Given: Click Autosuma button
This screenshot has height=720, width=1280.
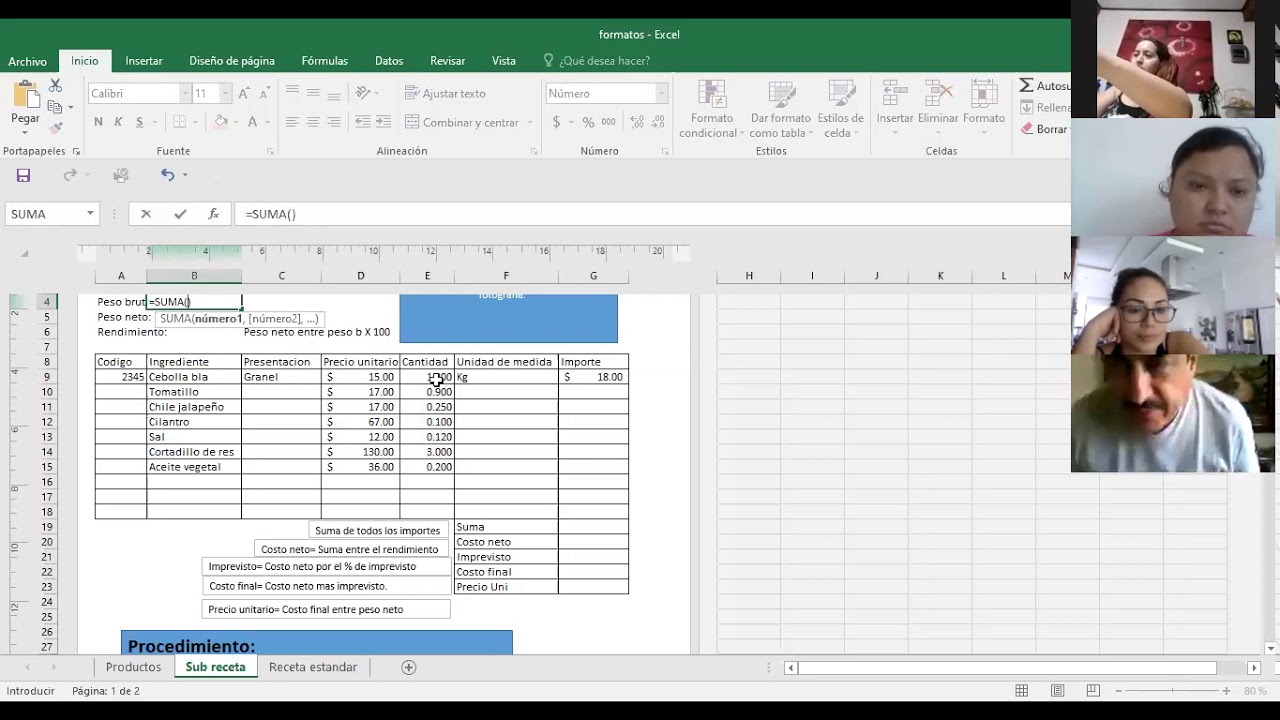Looking at the screenshot, I should coord(1045,86).
